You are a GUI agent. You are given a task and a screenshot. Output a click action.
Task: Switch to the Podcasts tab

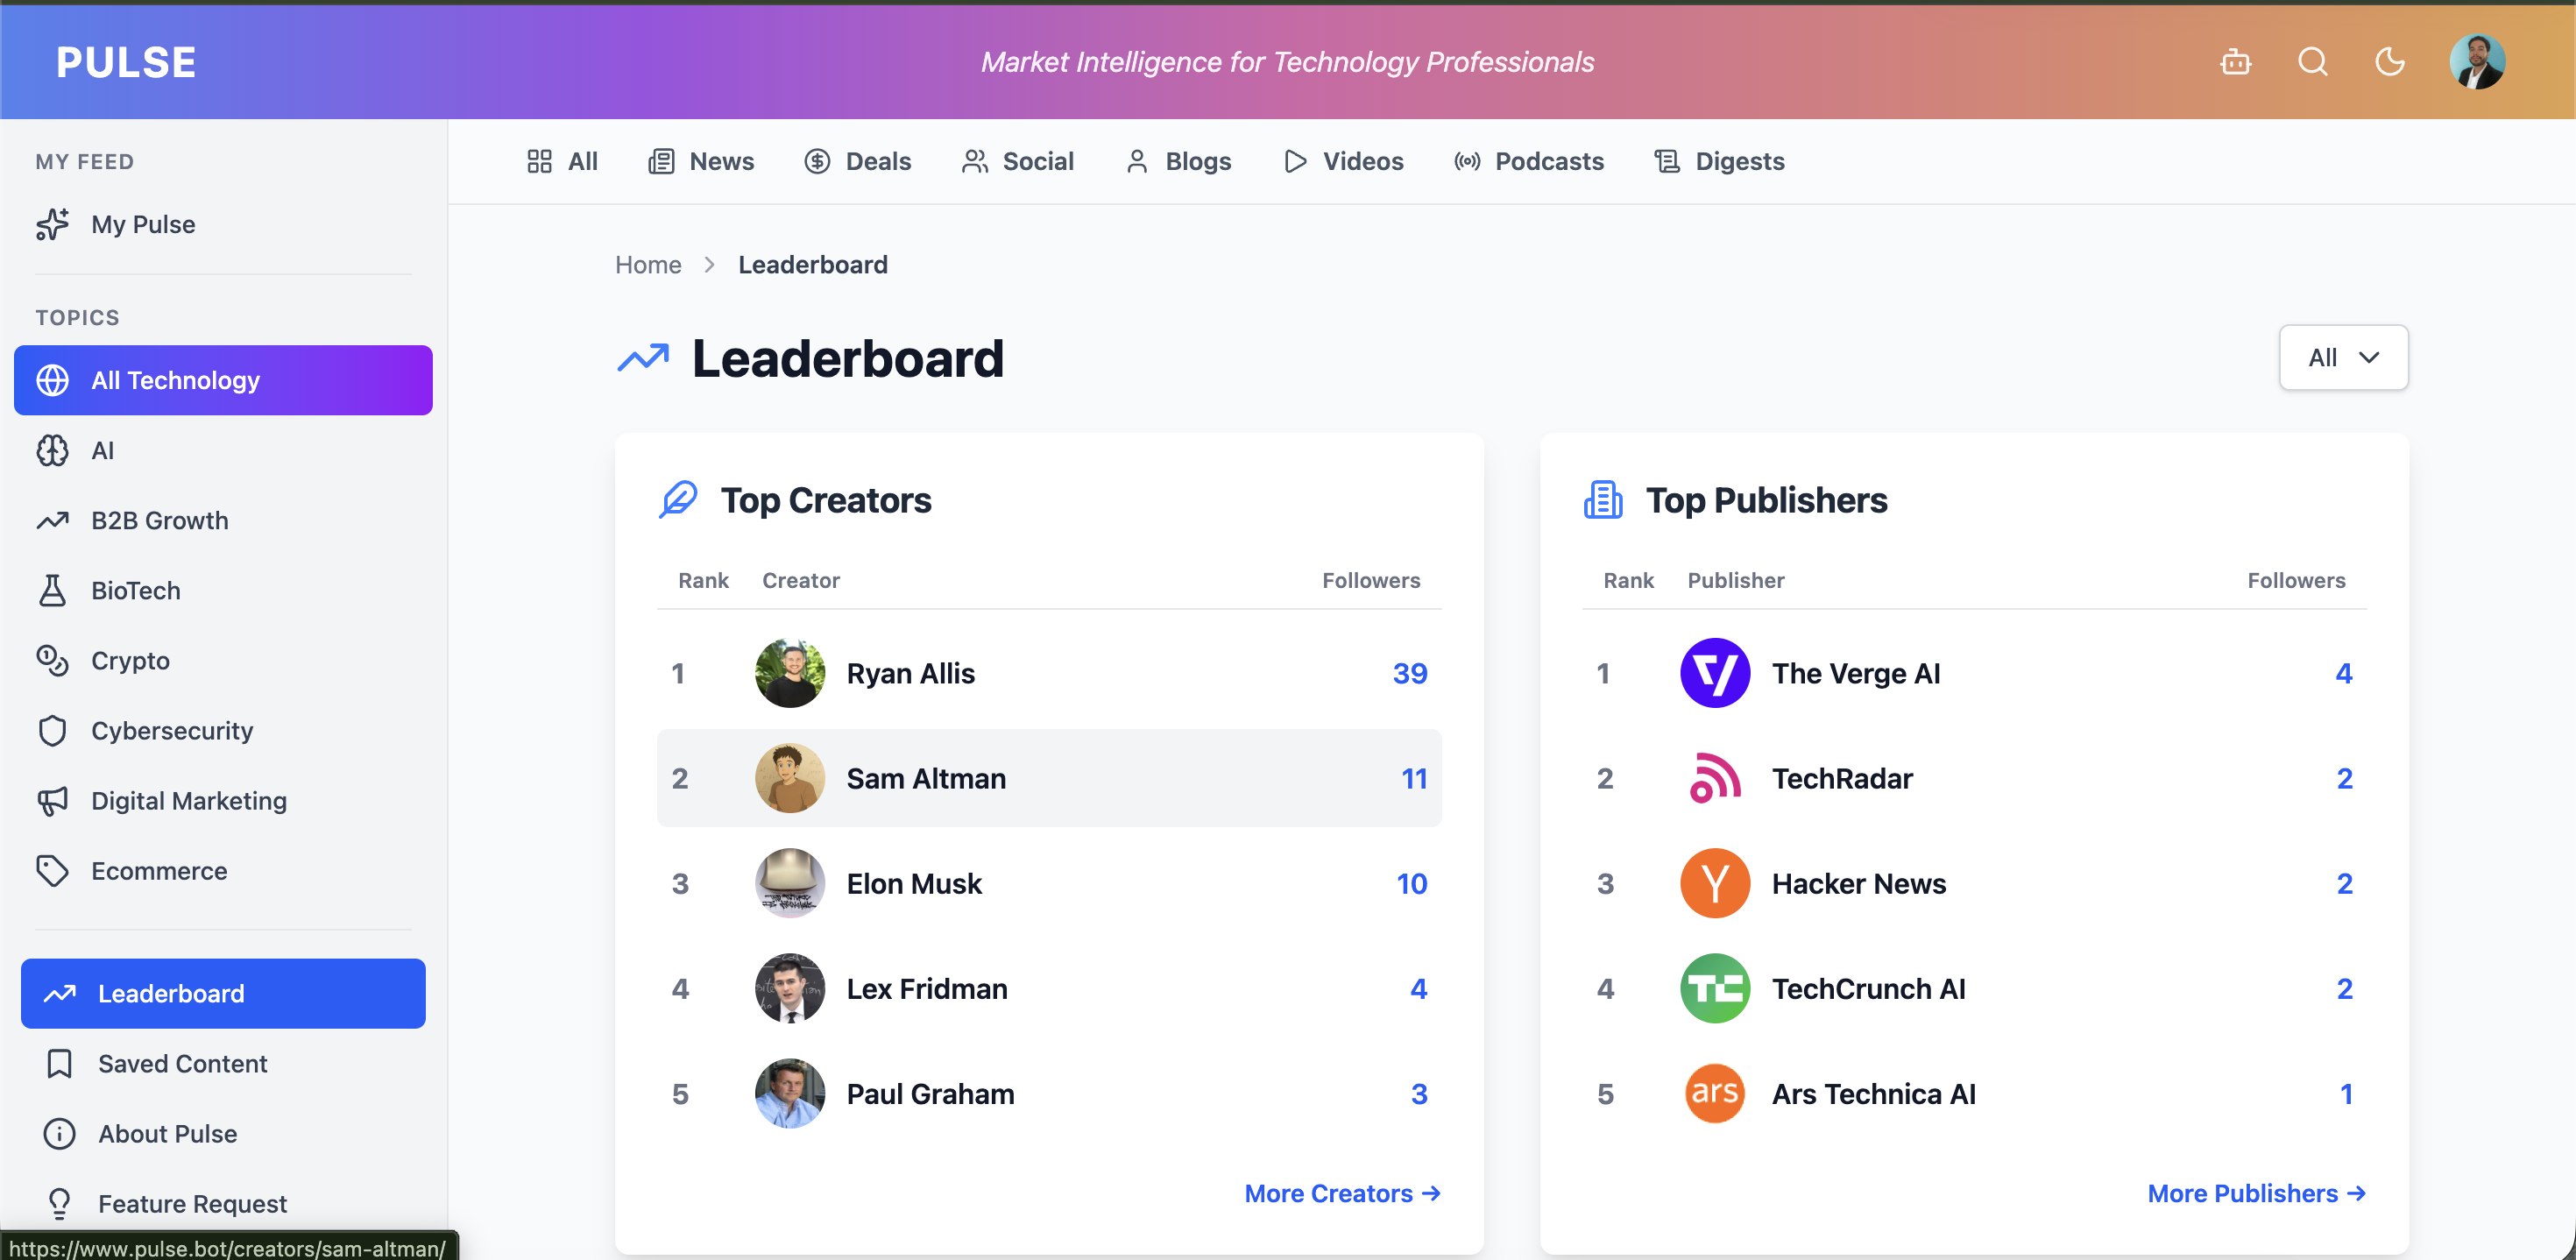[1529, 161]
